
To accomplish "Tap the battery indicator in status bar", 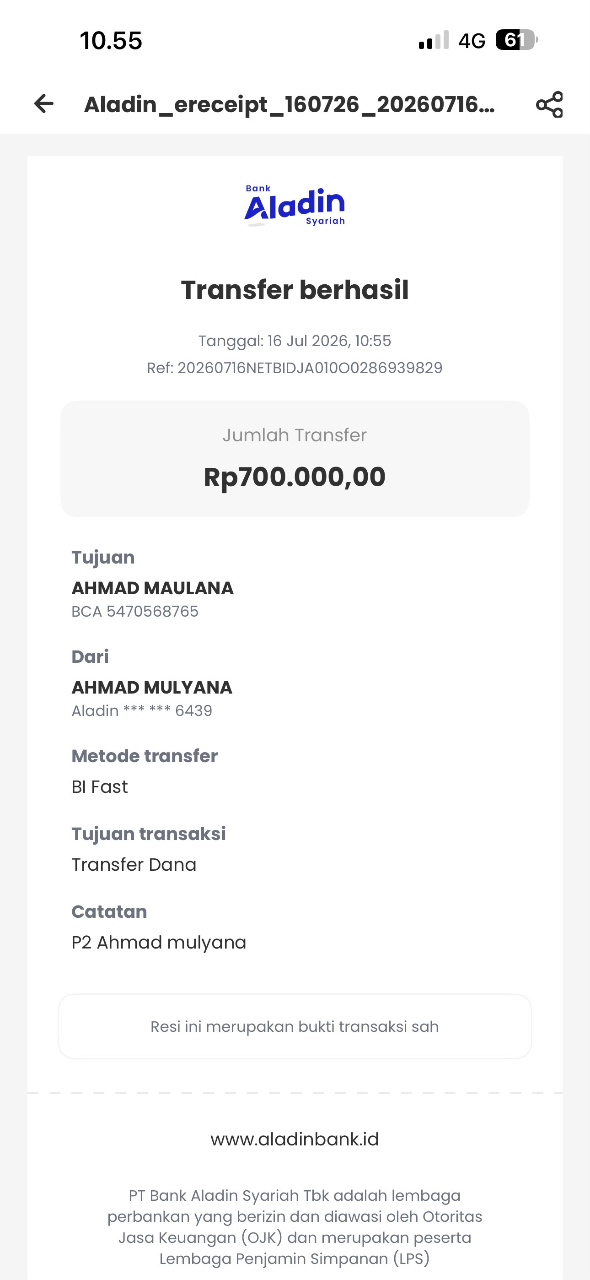I will [x=516, y=41].
